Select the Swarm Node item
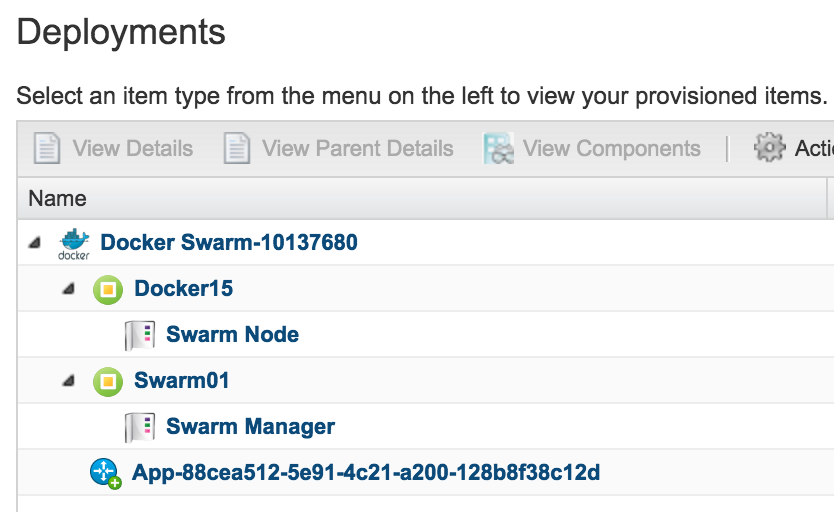 pyautogui.click(x=232, y=335)
